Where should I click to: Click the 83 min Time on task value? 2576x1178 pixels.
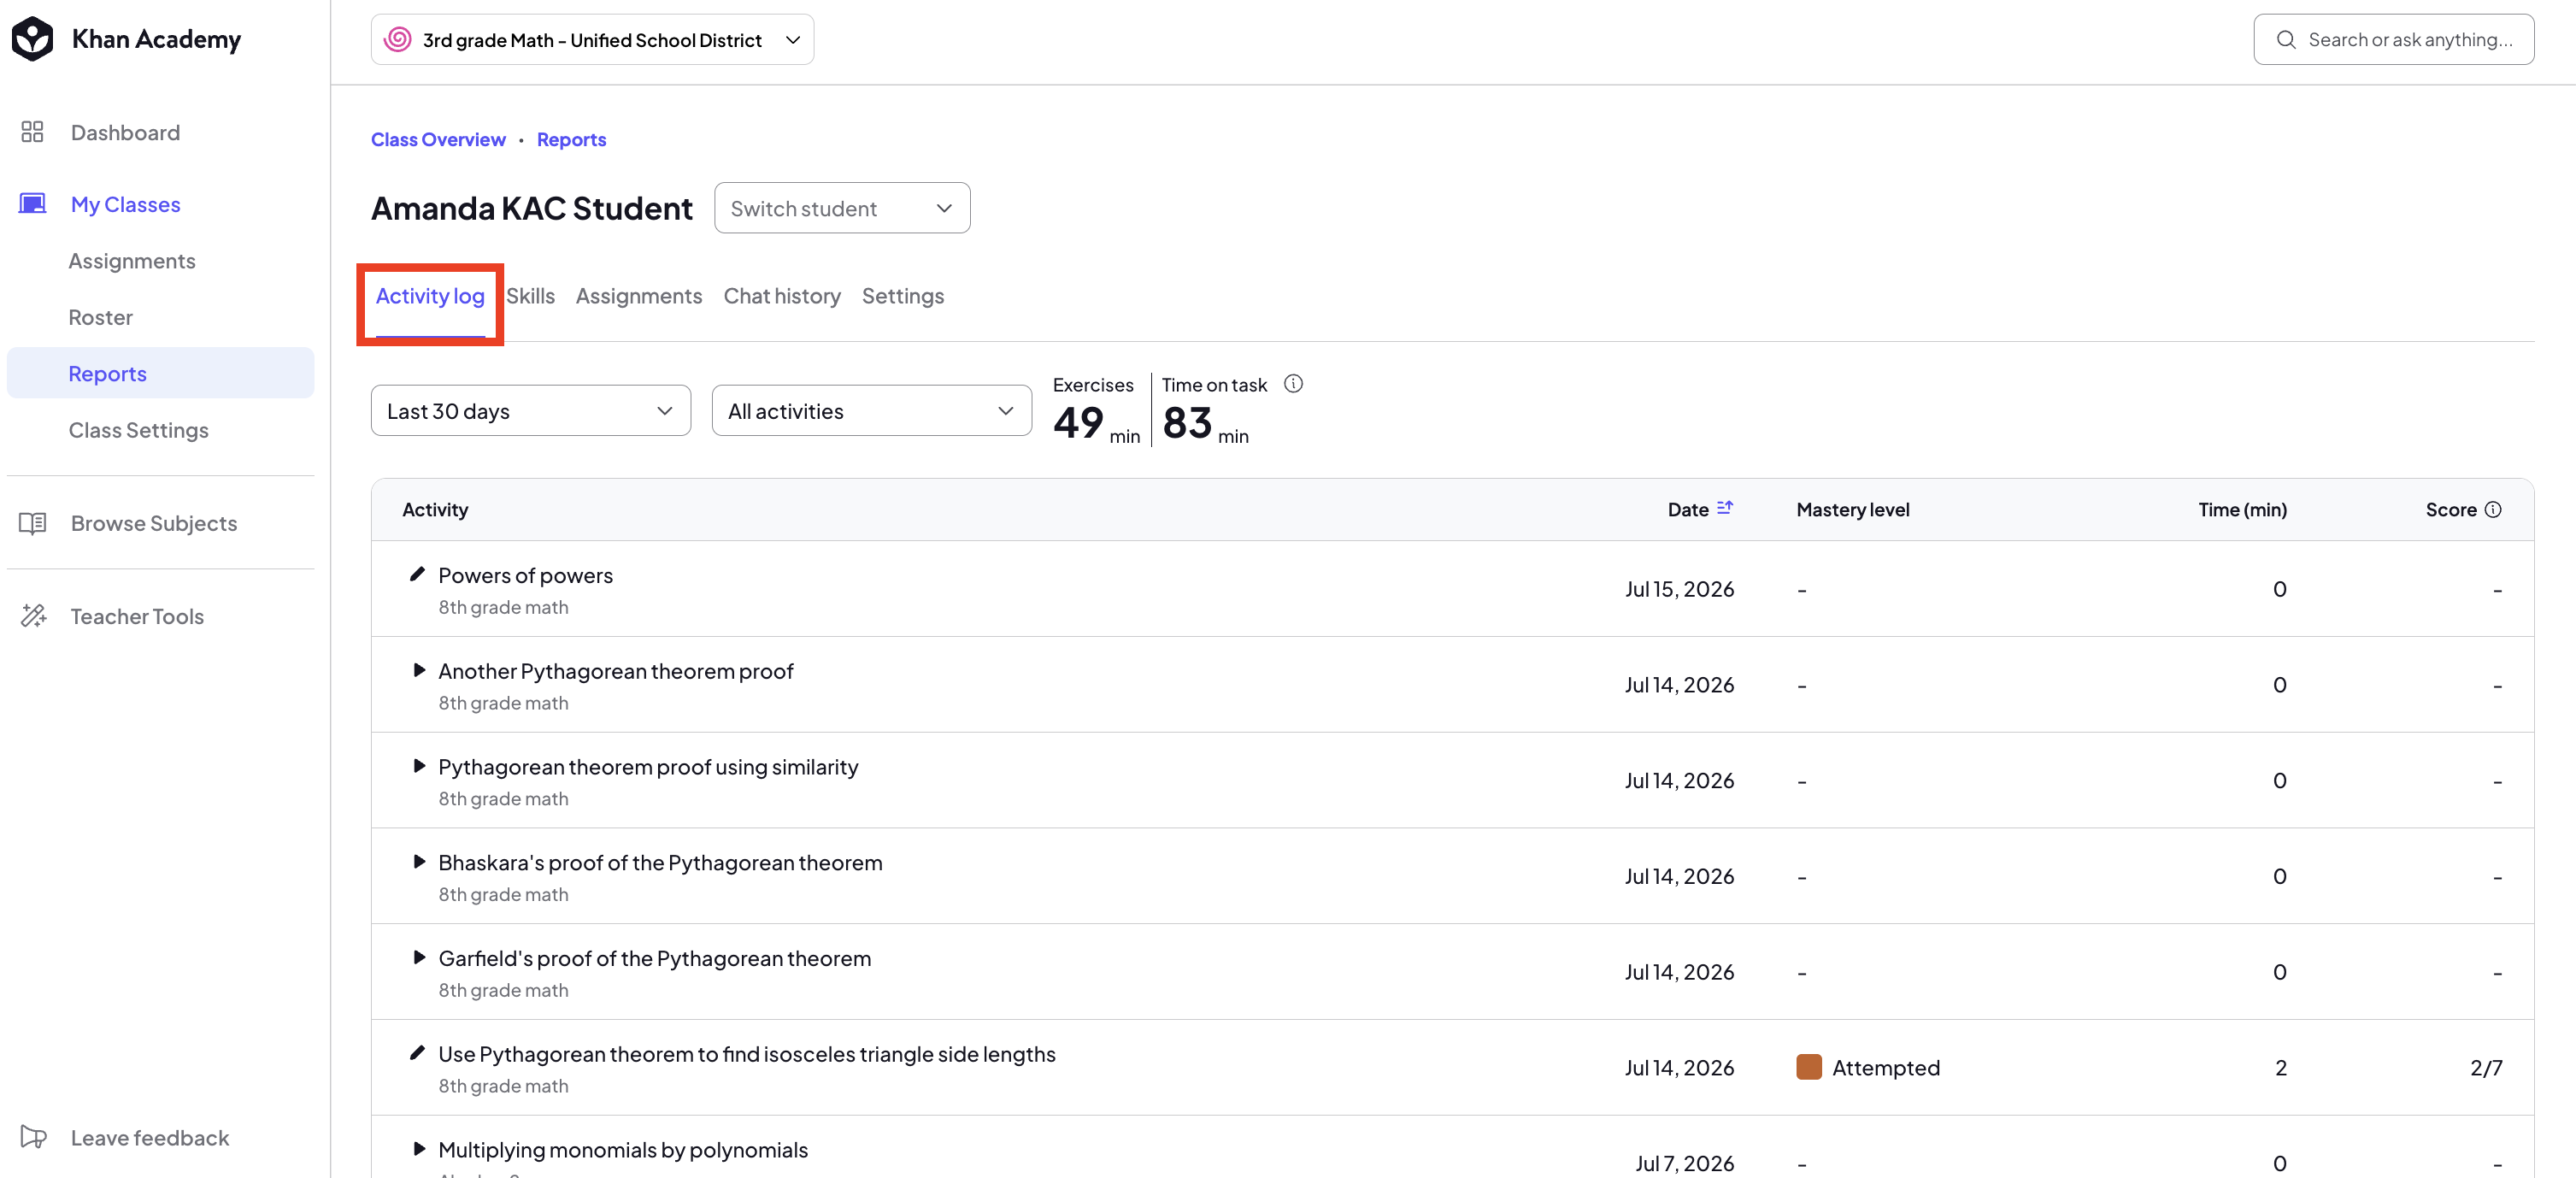point(1205,423)
